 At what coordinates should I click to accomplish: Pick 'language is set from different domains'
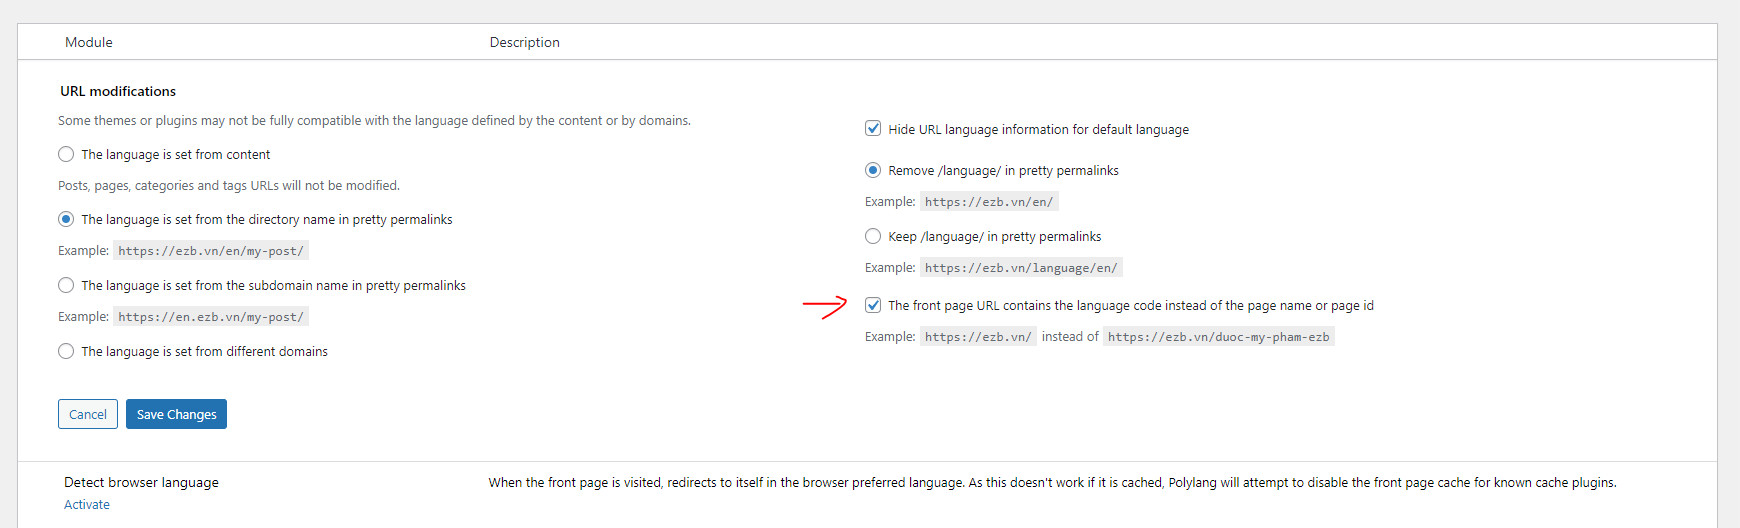click(x=66, y=351)
